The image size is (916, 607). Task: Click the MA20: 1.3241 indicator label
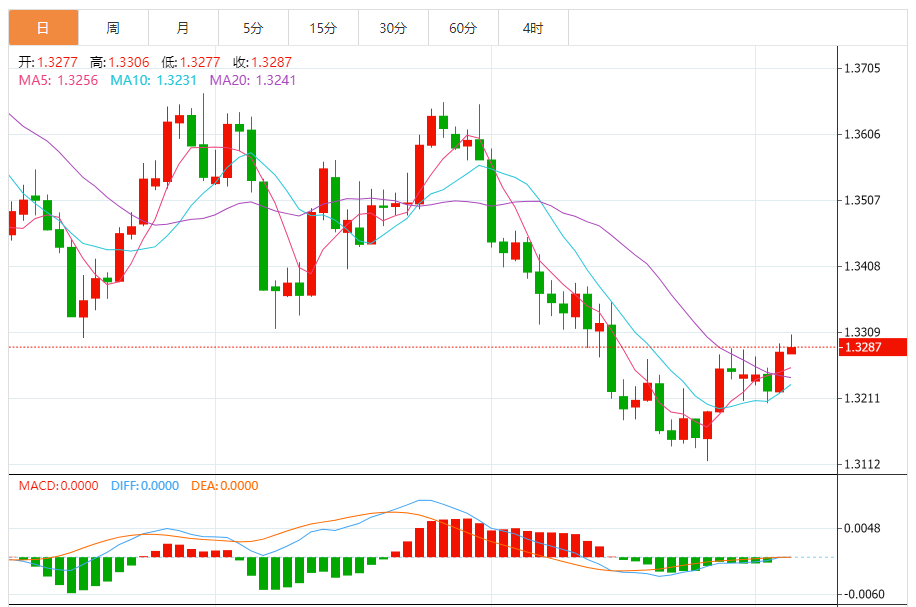tap(253, 80)
